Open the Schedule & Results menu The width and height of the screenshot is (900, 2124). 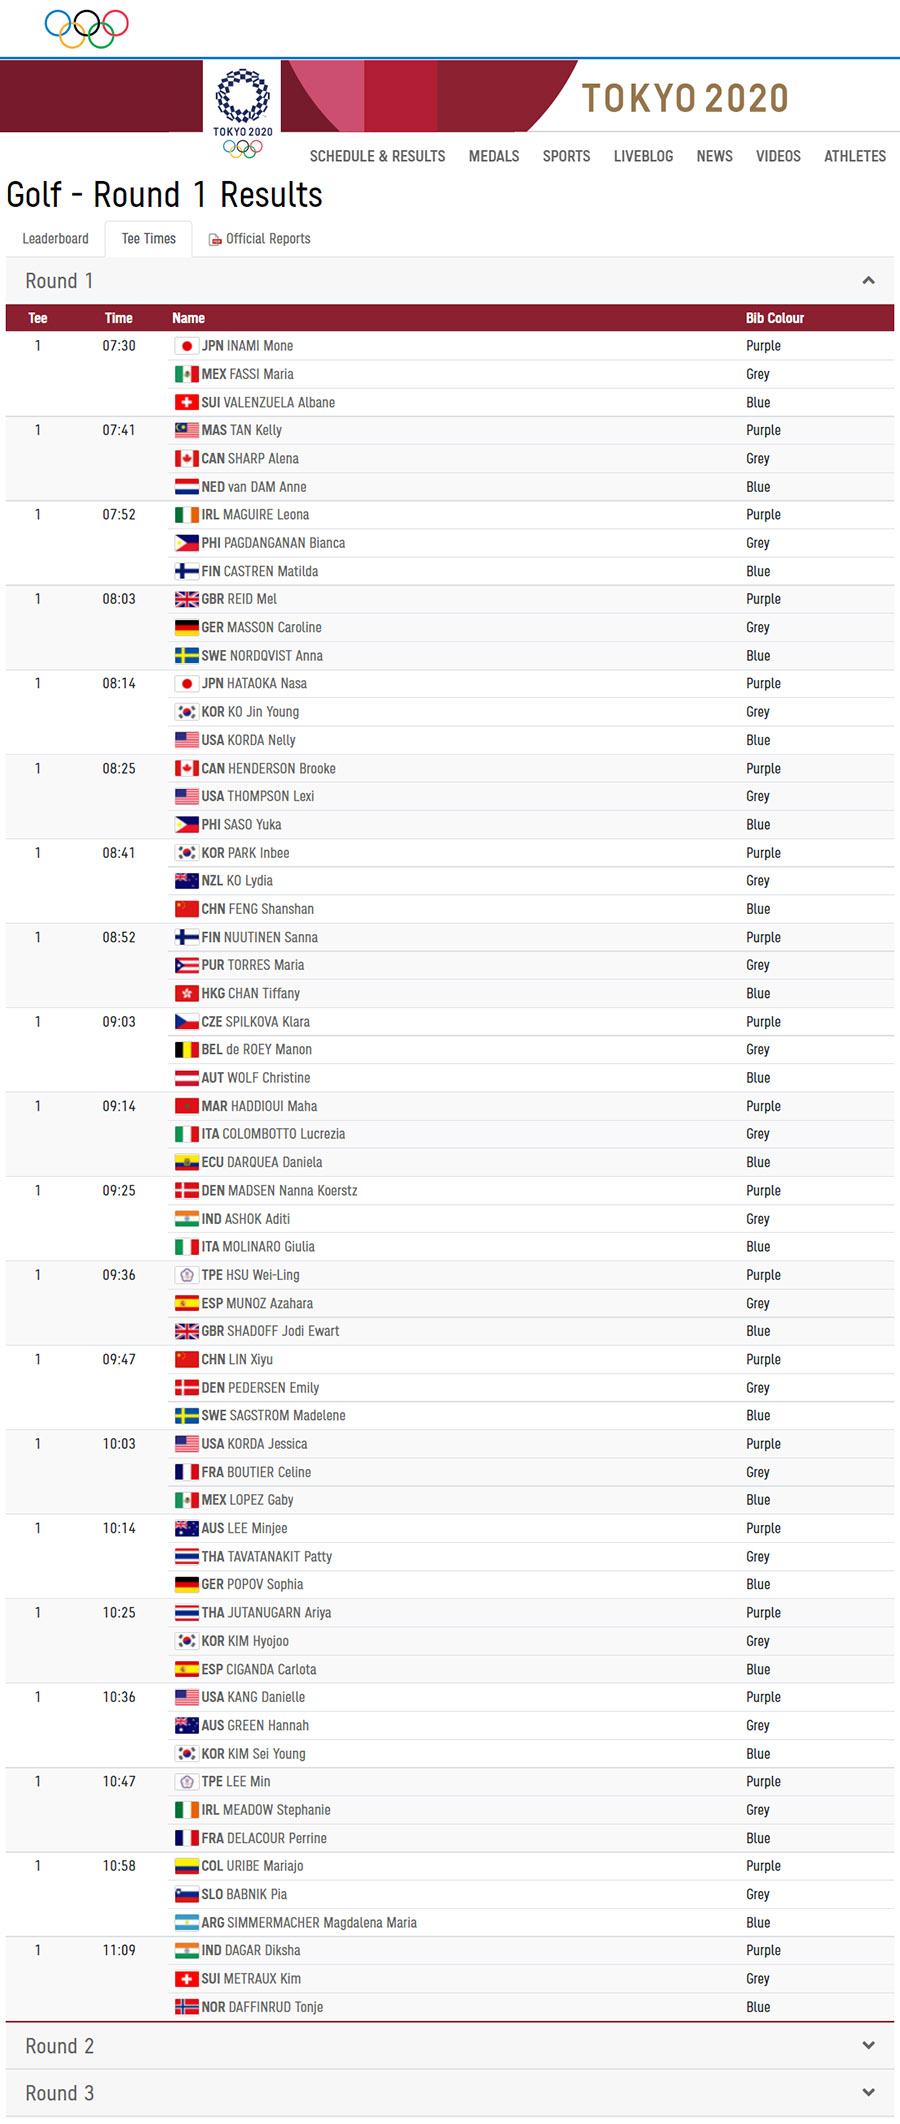tap(377, 156)
